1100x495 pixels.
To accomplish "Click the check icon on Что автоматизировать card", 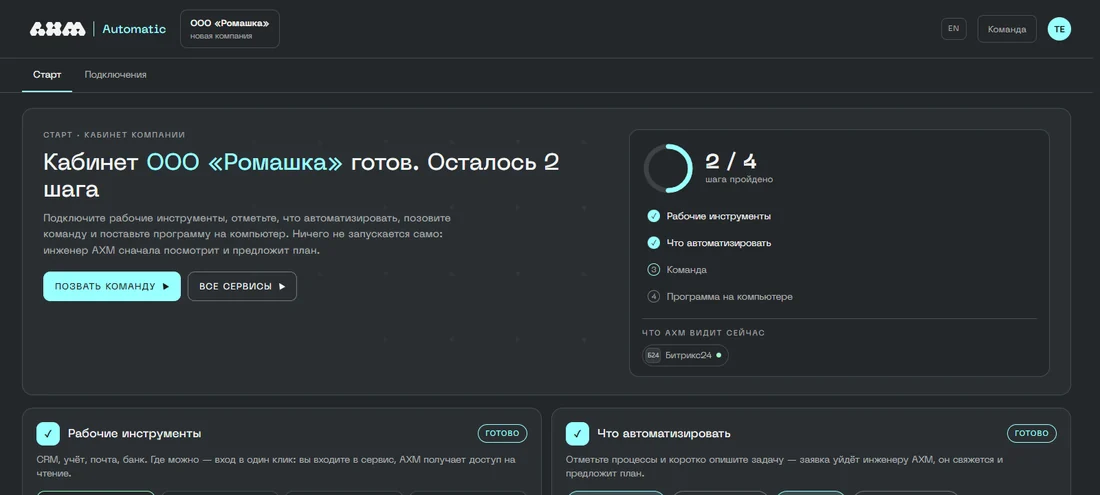I will tap(577, 433).
